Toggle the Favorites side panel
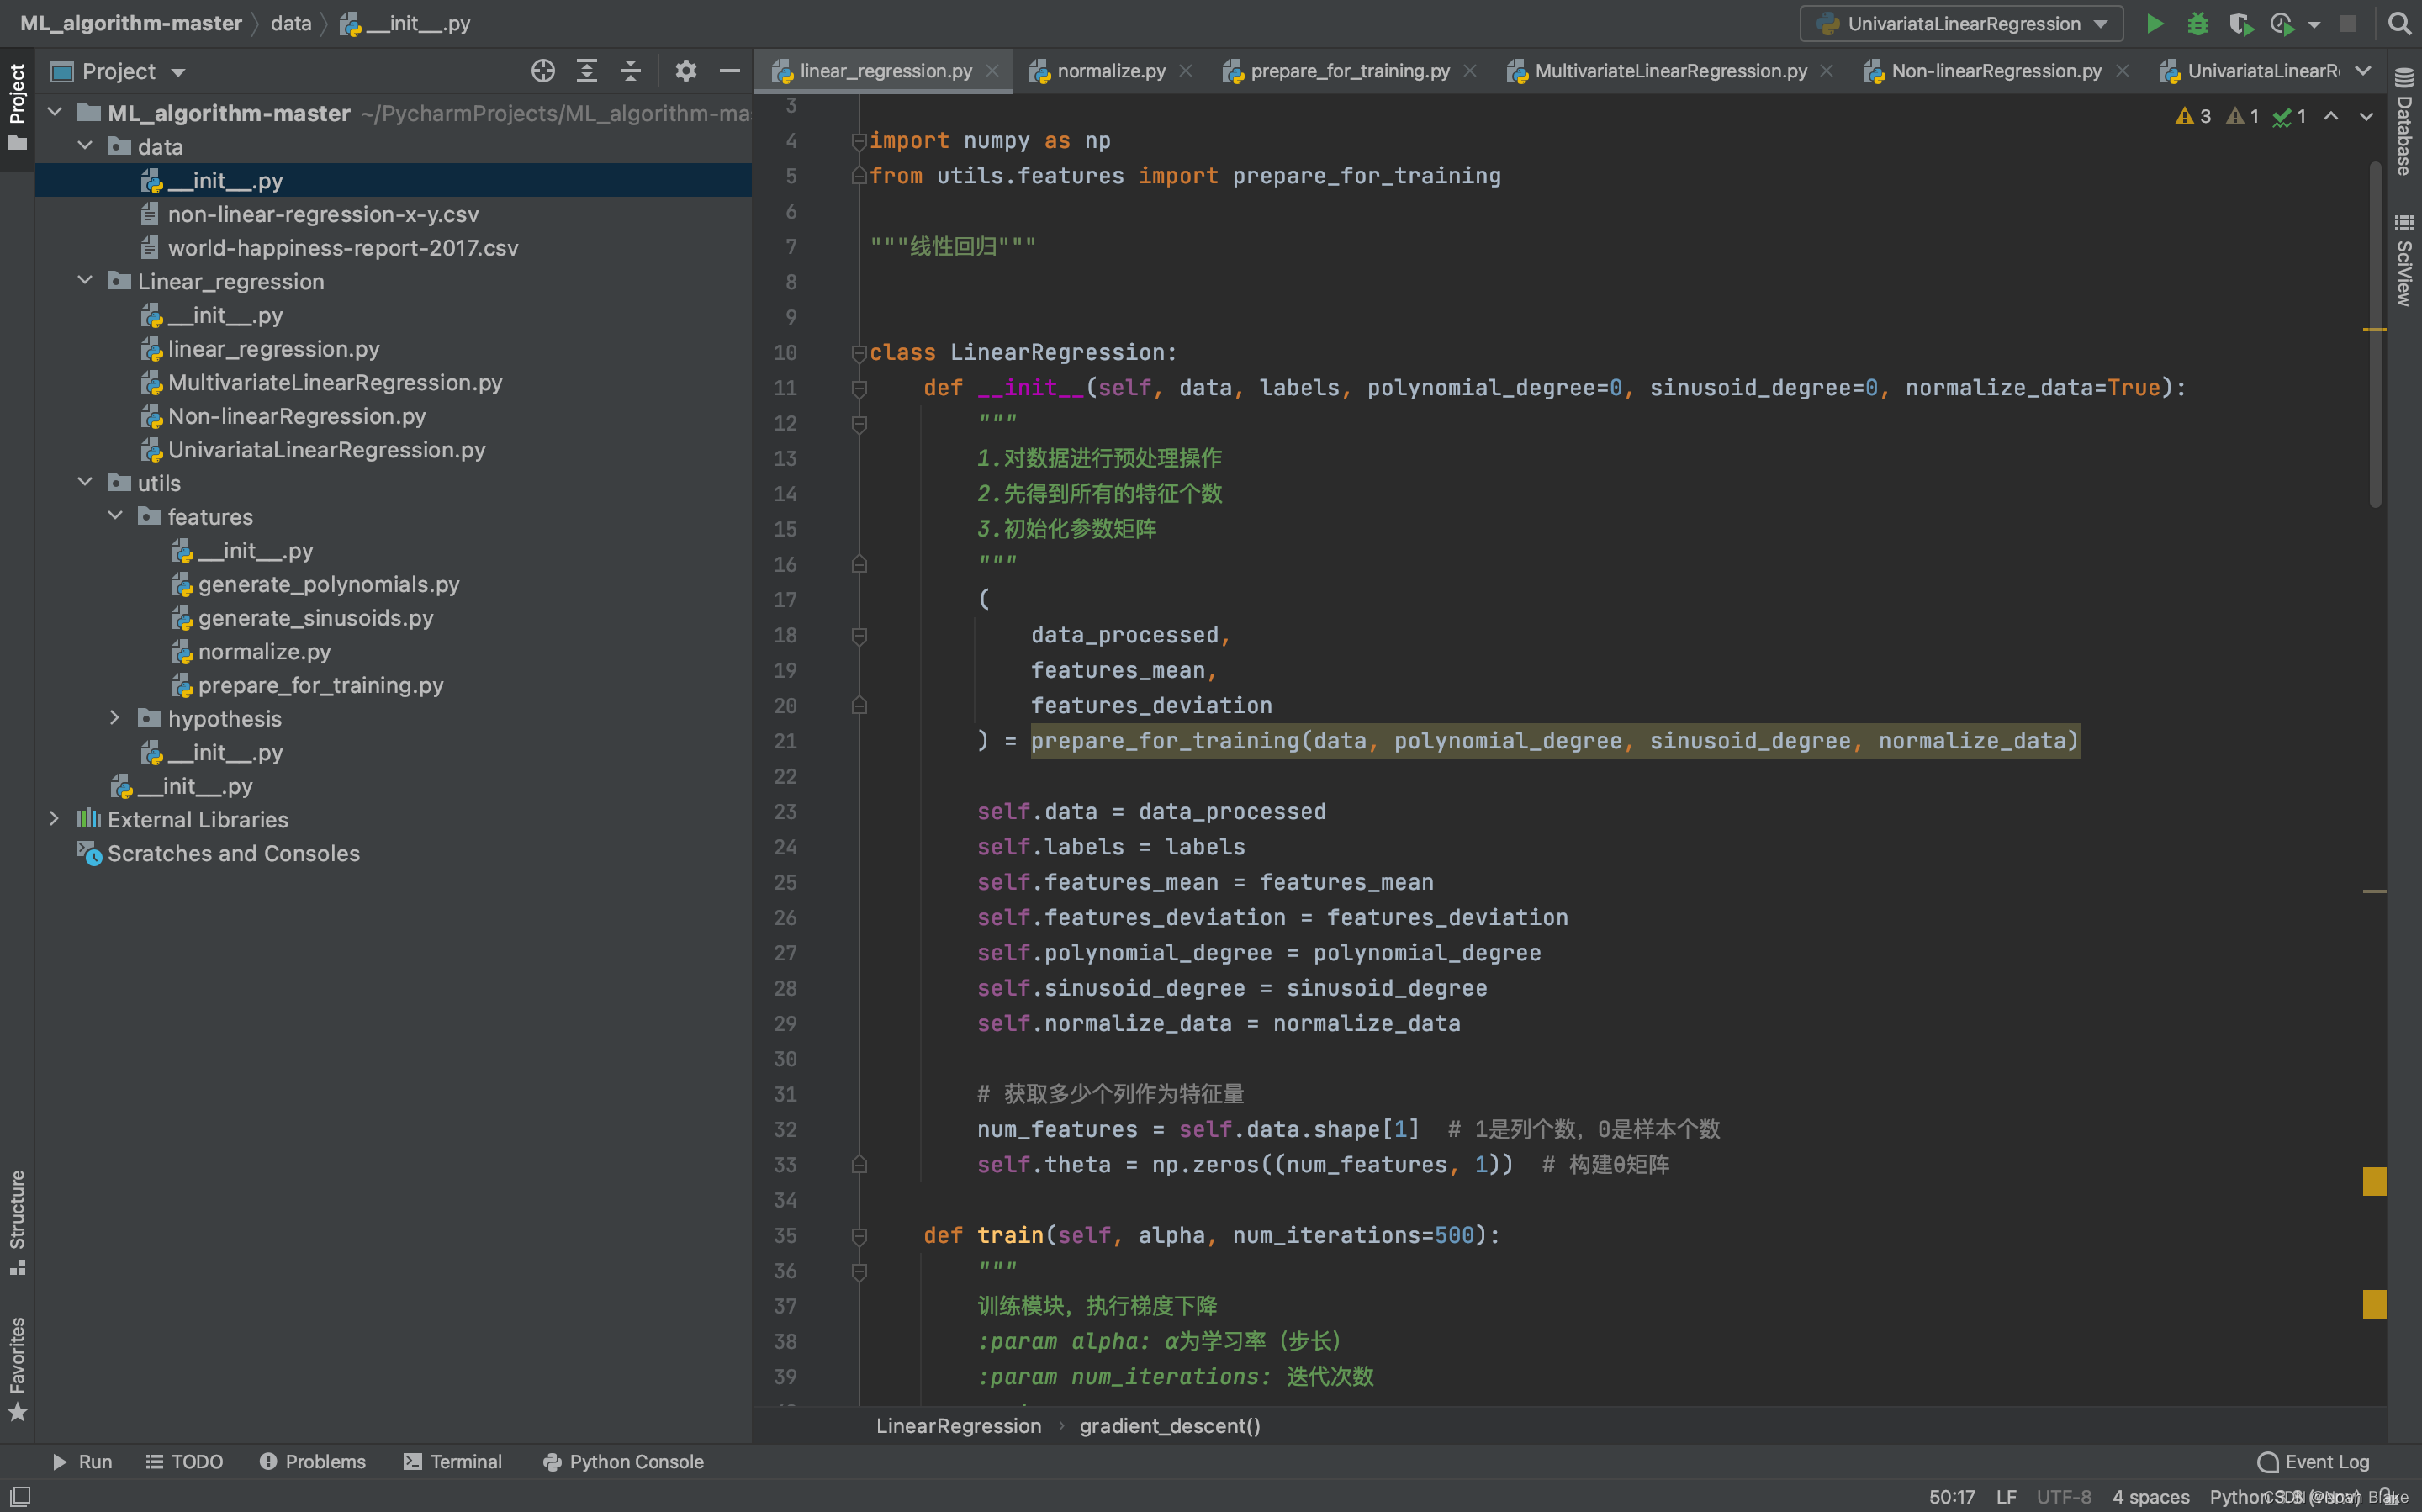Viewport: 2422px width, 1512px height. coord(17,1367)
